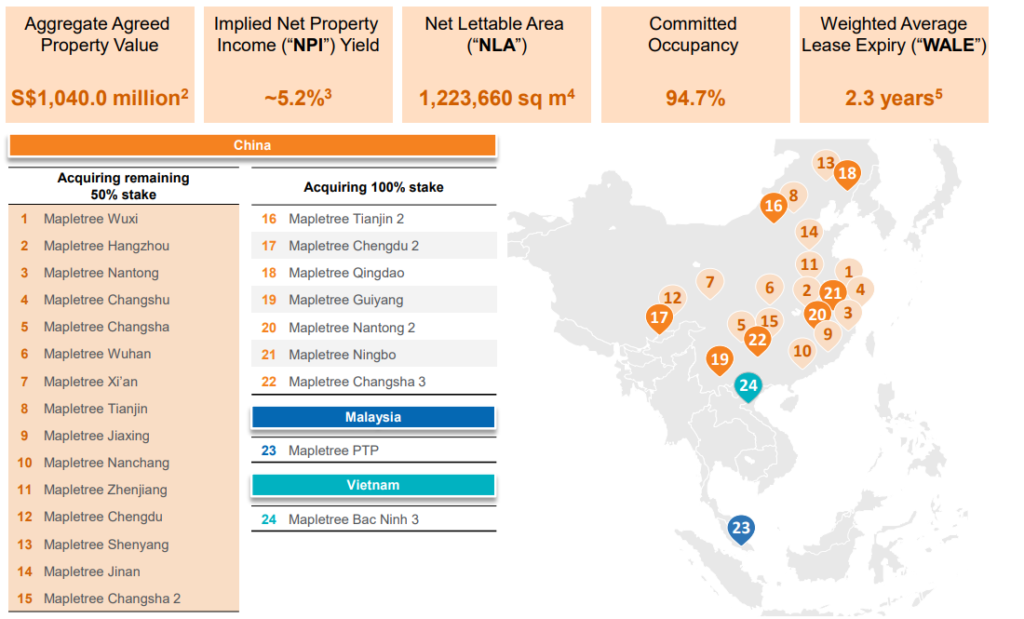Click Mapletree Nantong row numbered 3

pos(123,273)
